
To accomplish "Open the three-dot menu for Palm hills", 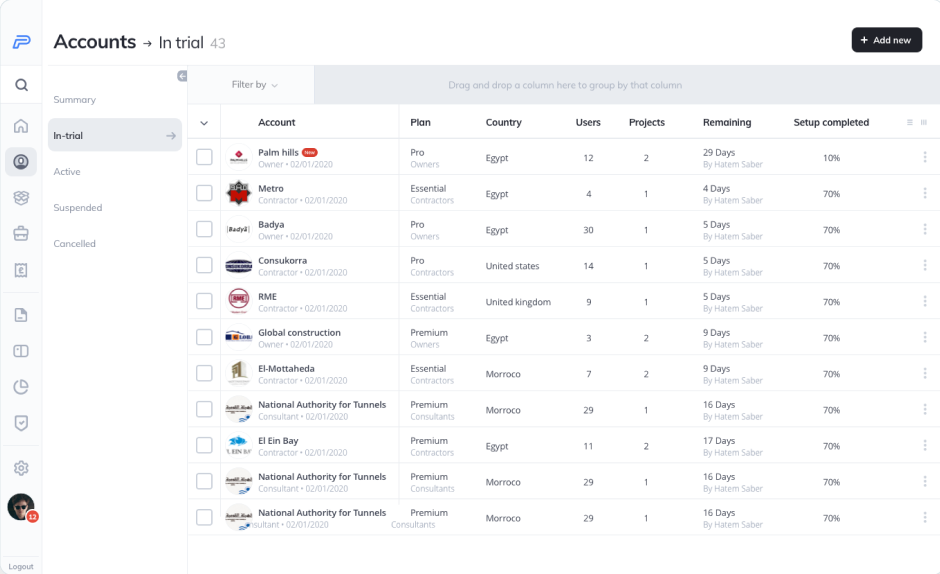I will [x=924, y=157].
